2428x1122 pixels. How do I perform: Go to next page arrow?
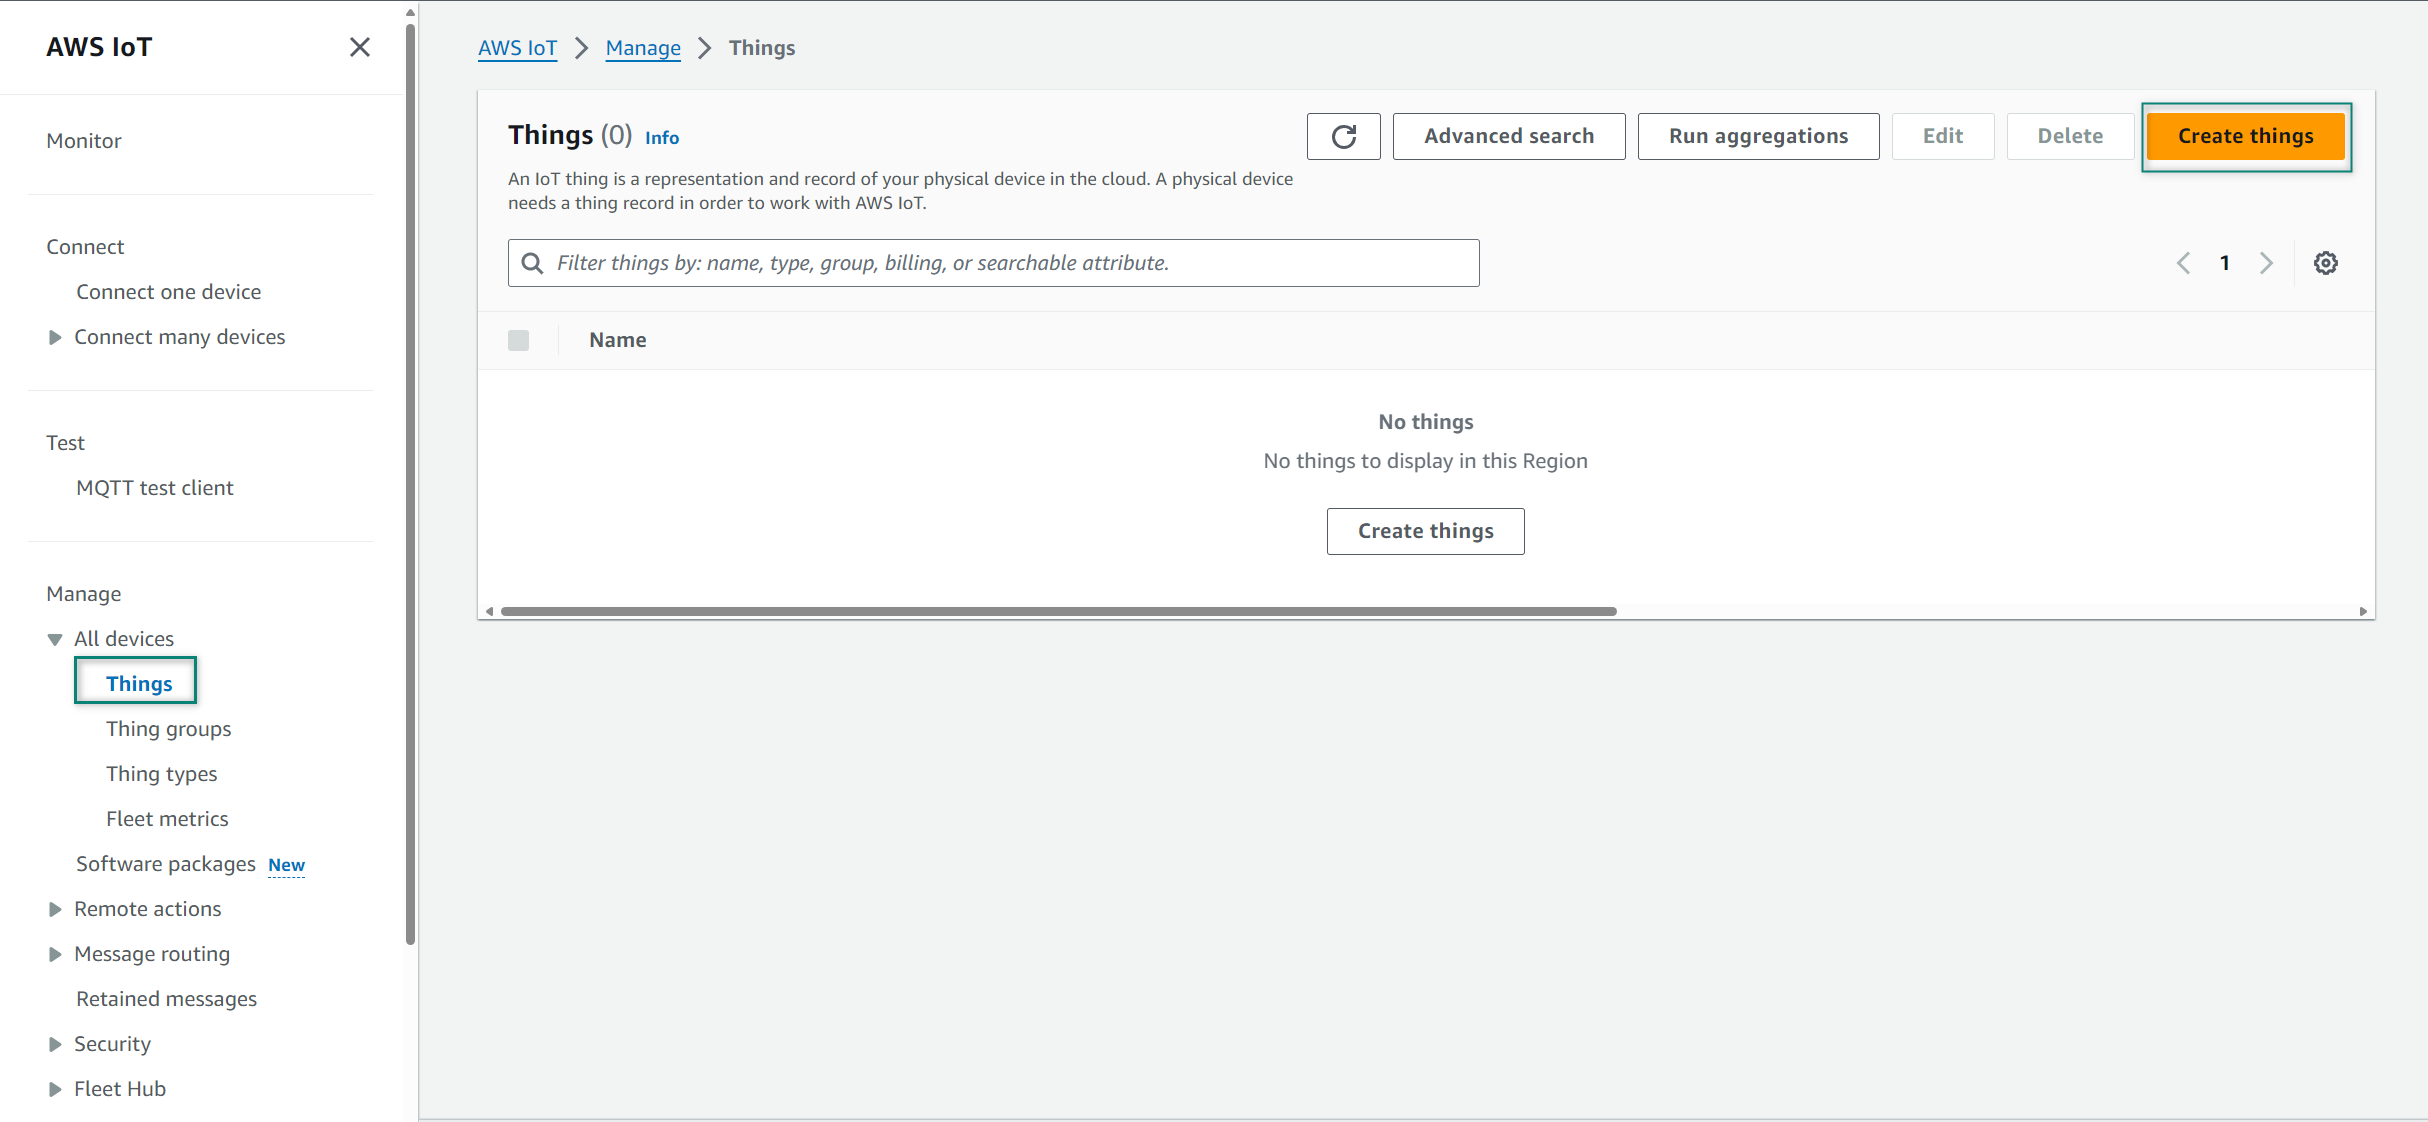[2266, 263]
